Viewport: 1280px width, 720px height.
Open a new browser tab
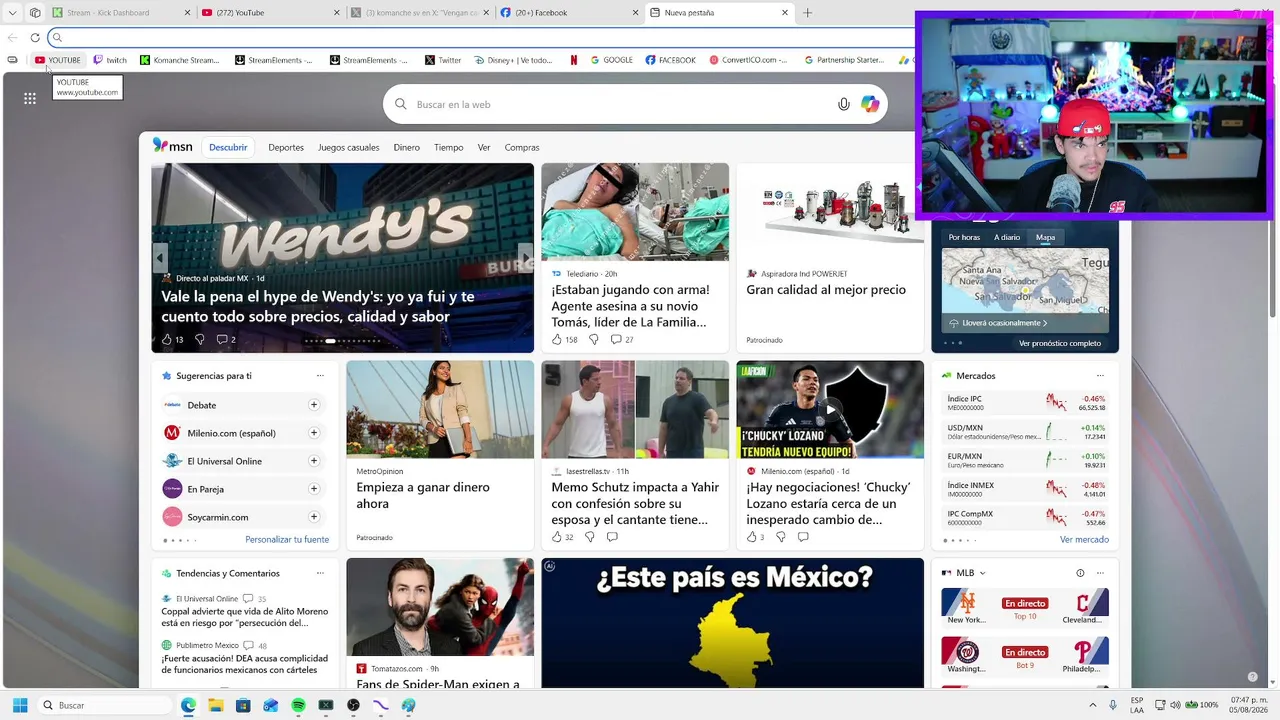coord(808,13)
